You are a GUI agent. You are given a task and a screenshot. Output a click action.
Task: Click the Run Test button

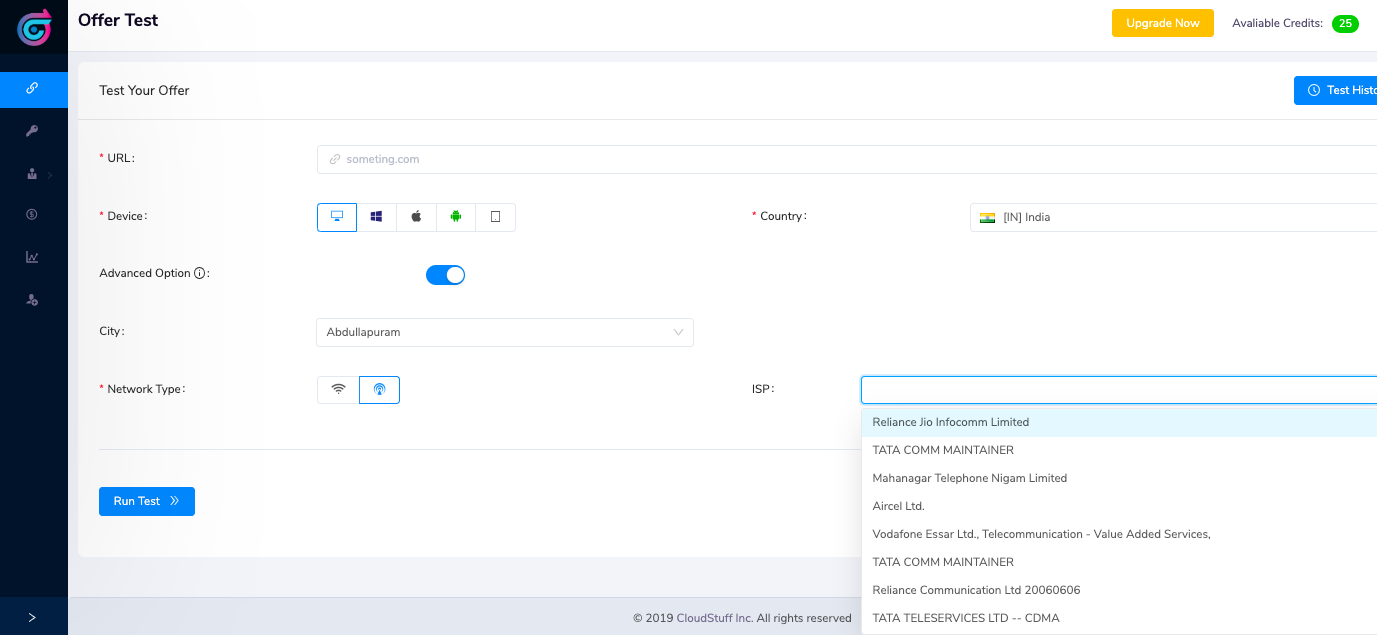pyautogui.click(x=147, y=501)
